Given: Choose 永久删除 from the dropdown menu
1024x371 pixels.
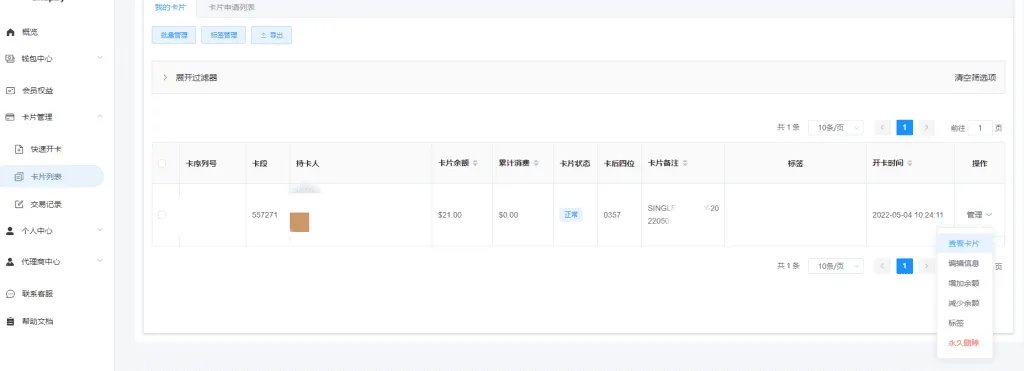Looking at the screenshot, I should [964, 342].
